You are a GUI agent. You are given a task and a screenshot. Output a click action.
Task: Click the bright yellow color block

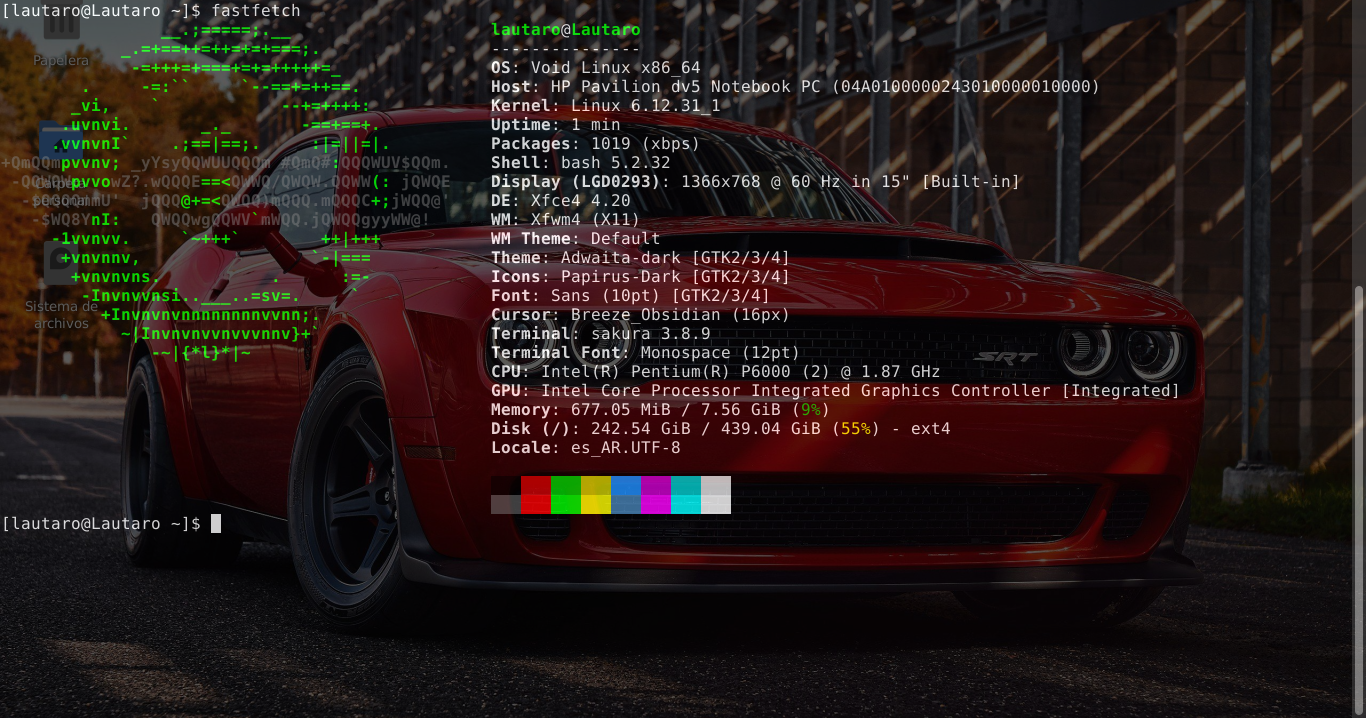(596, 504)
